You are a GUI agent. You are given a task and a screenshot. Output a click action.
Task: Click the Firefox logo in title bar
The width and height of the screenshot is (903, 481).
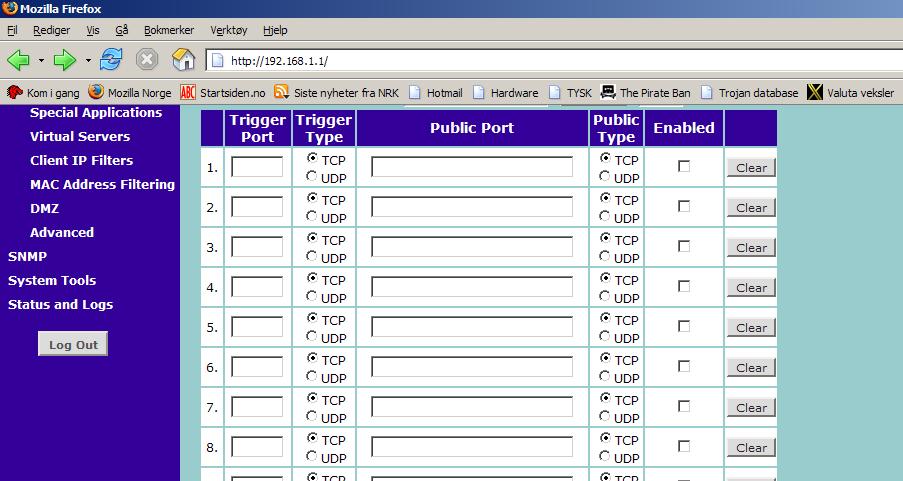[x=10, y=9]
